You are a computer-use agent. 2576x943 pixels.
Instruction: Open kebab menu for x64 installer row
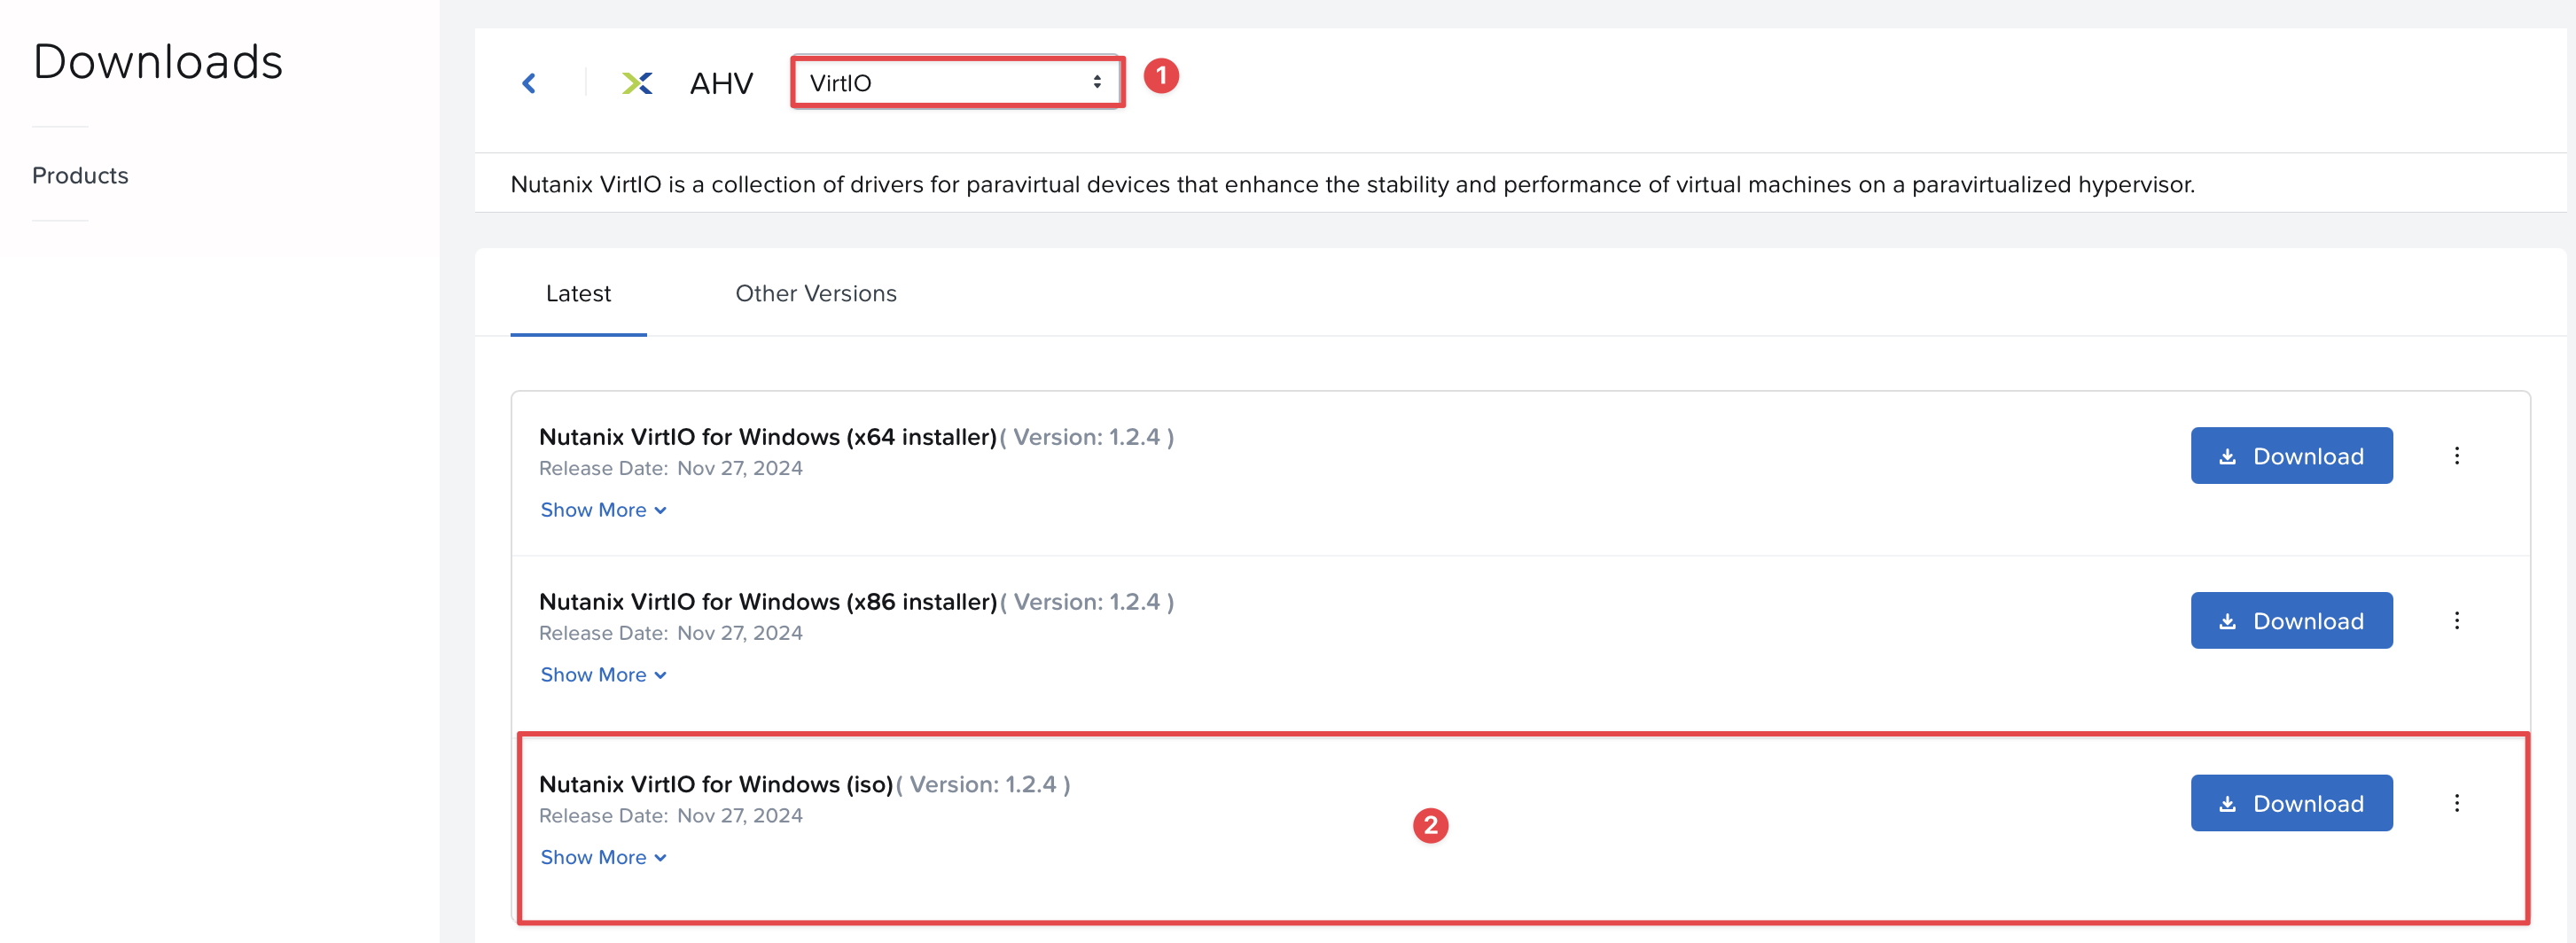[x=2456, y=456]
